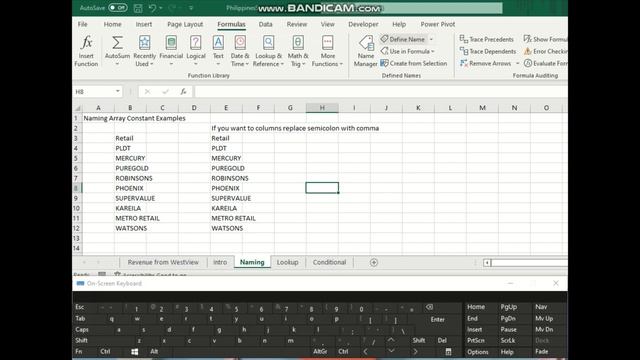Switch to the Page Layout tab
This screenshot has height=360, width=640.
[185, 24]
